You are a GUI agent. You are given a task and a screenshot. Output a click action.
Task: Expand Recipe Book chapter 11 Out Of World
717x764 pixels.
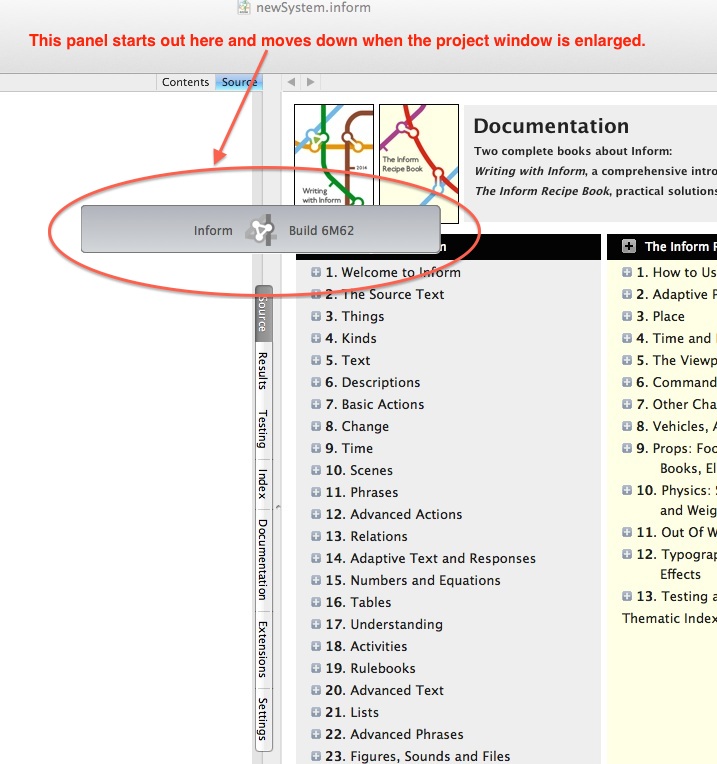pos(627,532)
